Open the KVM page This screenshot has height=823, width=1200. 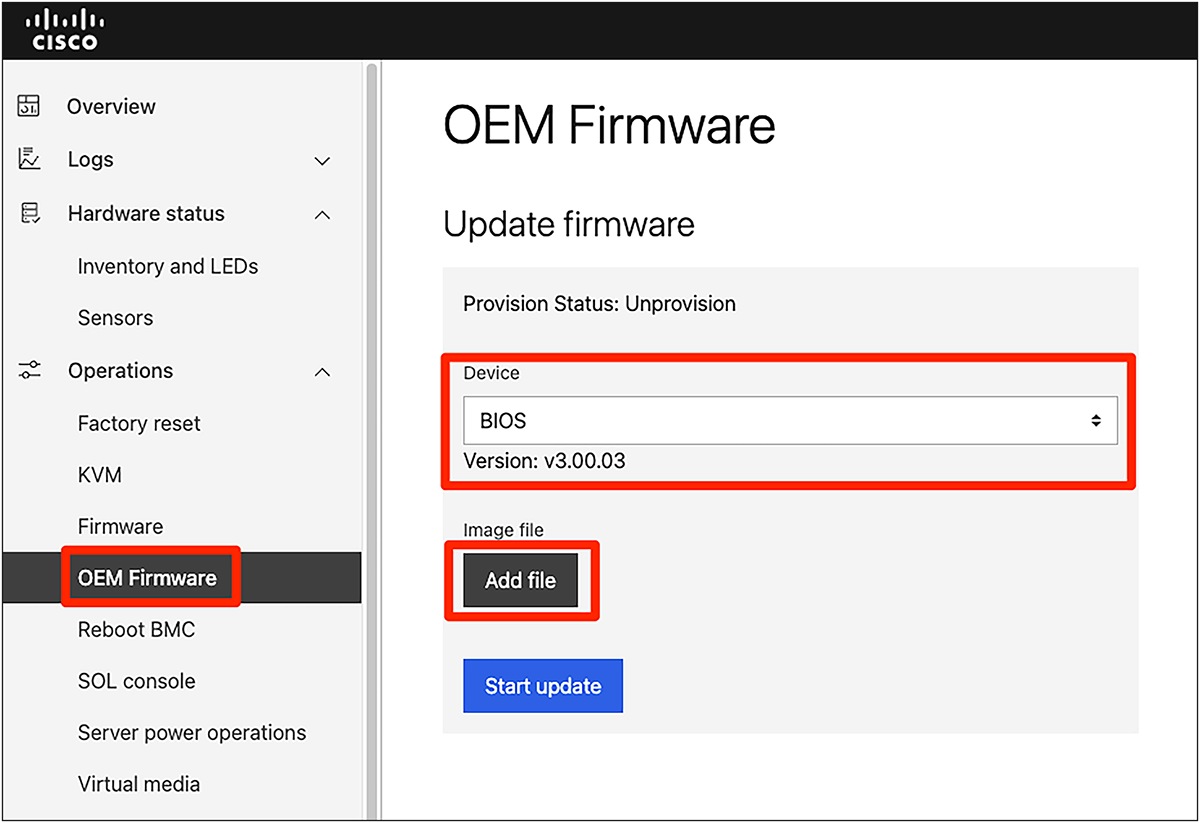[100, 475]
